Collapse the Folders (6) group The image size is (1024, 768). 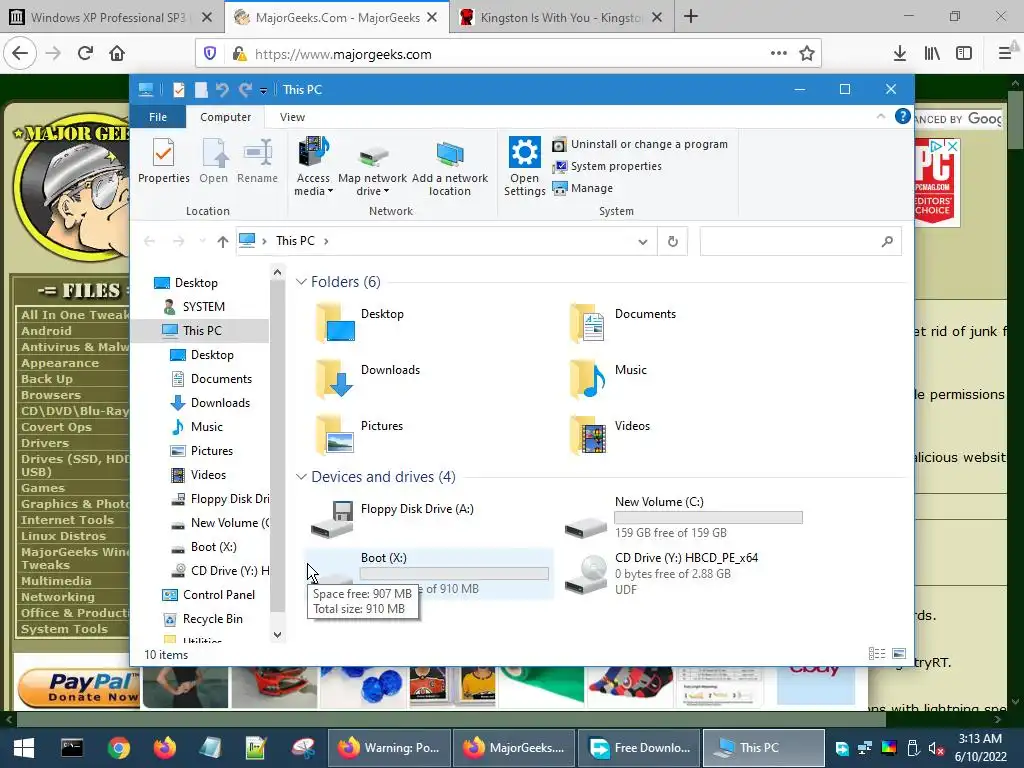click(x=301, y=281)
